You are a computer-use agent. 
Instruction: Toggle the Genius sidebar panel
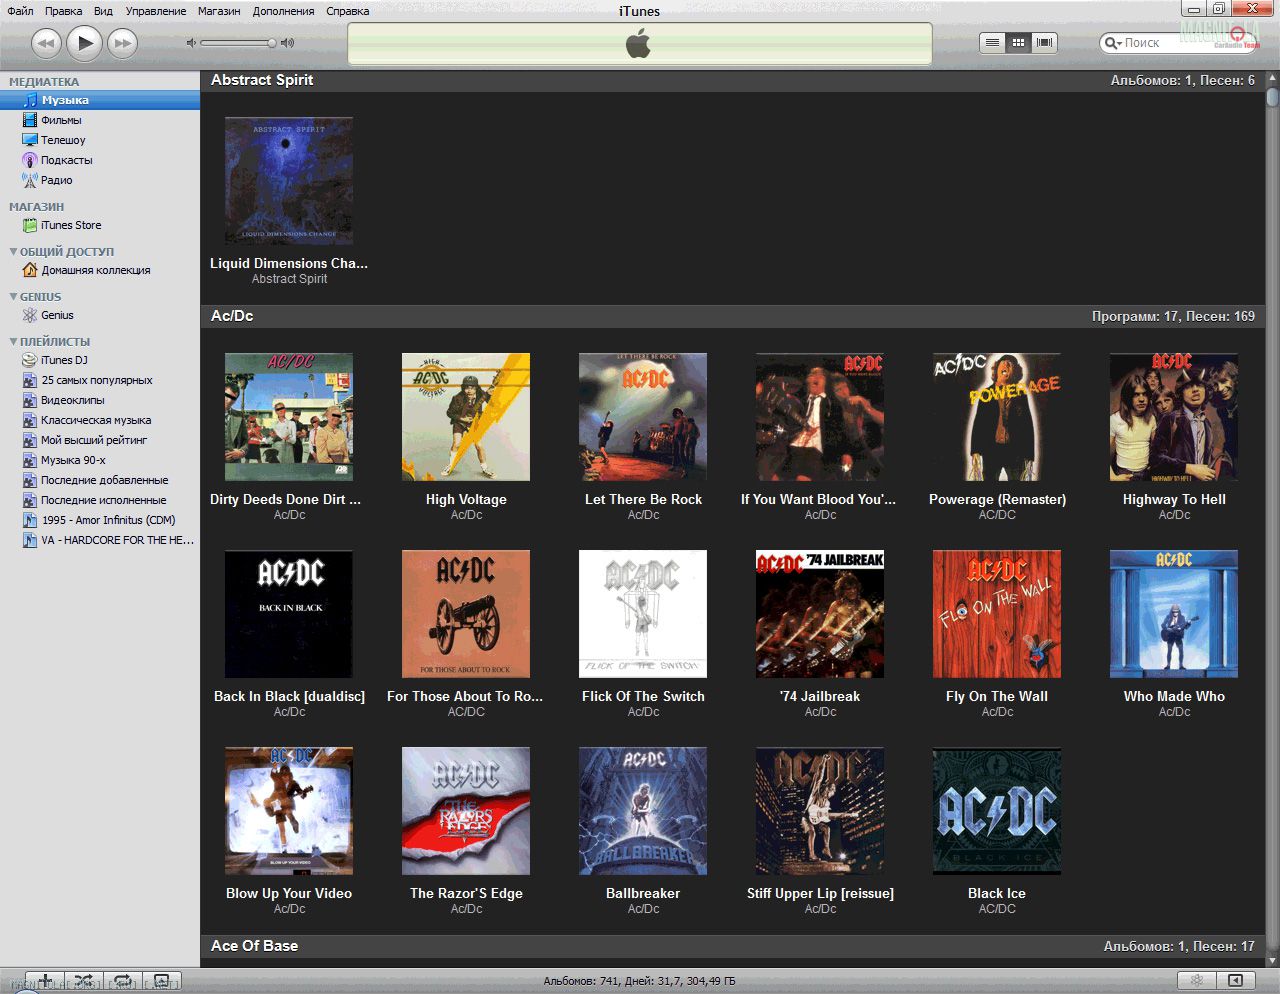point(1236,980)
